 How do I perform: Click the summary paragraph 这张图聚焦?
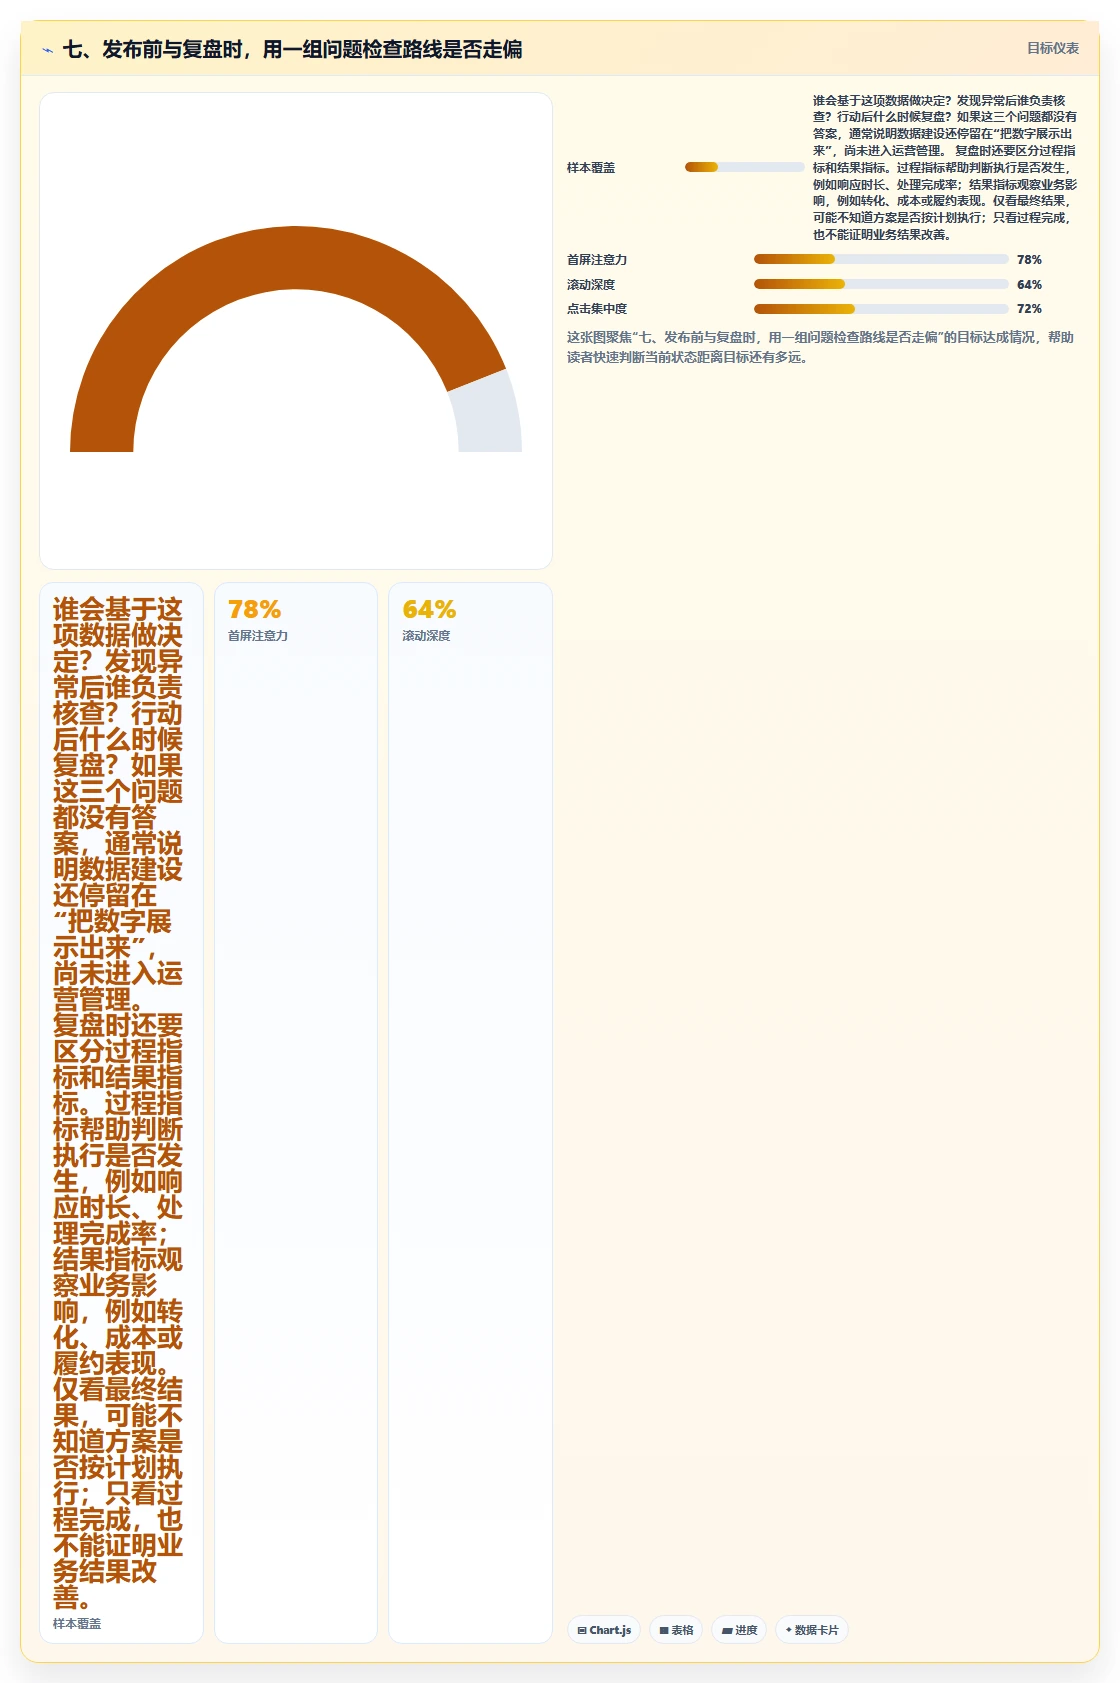click(x=820, y=347)
